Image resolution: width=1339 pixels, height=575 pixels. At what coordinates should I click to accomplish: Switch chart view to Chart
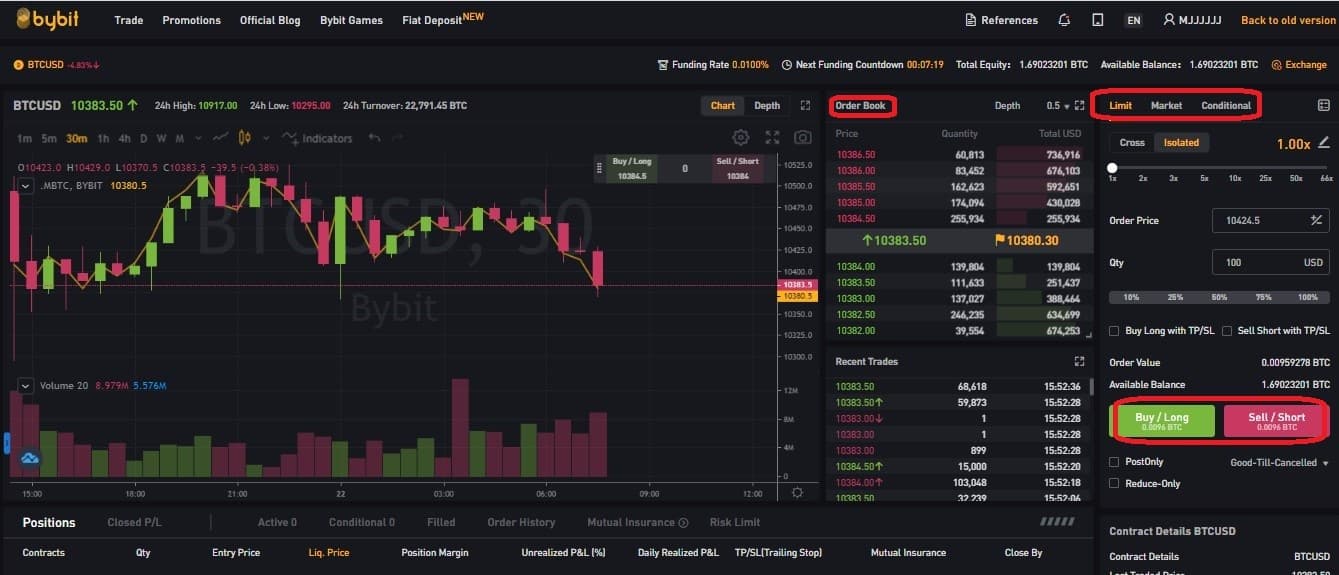pyautogui.click(x=723, y=105)
